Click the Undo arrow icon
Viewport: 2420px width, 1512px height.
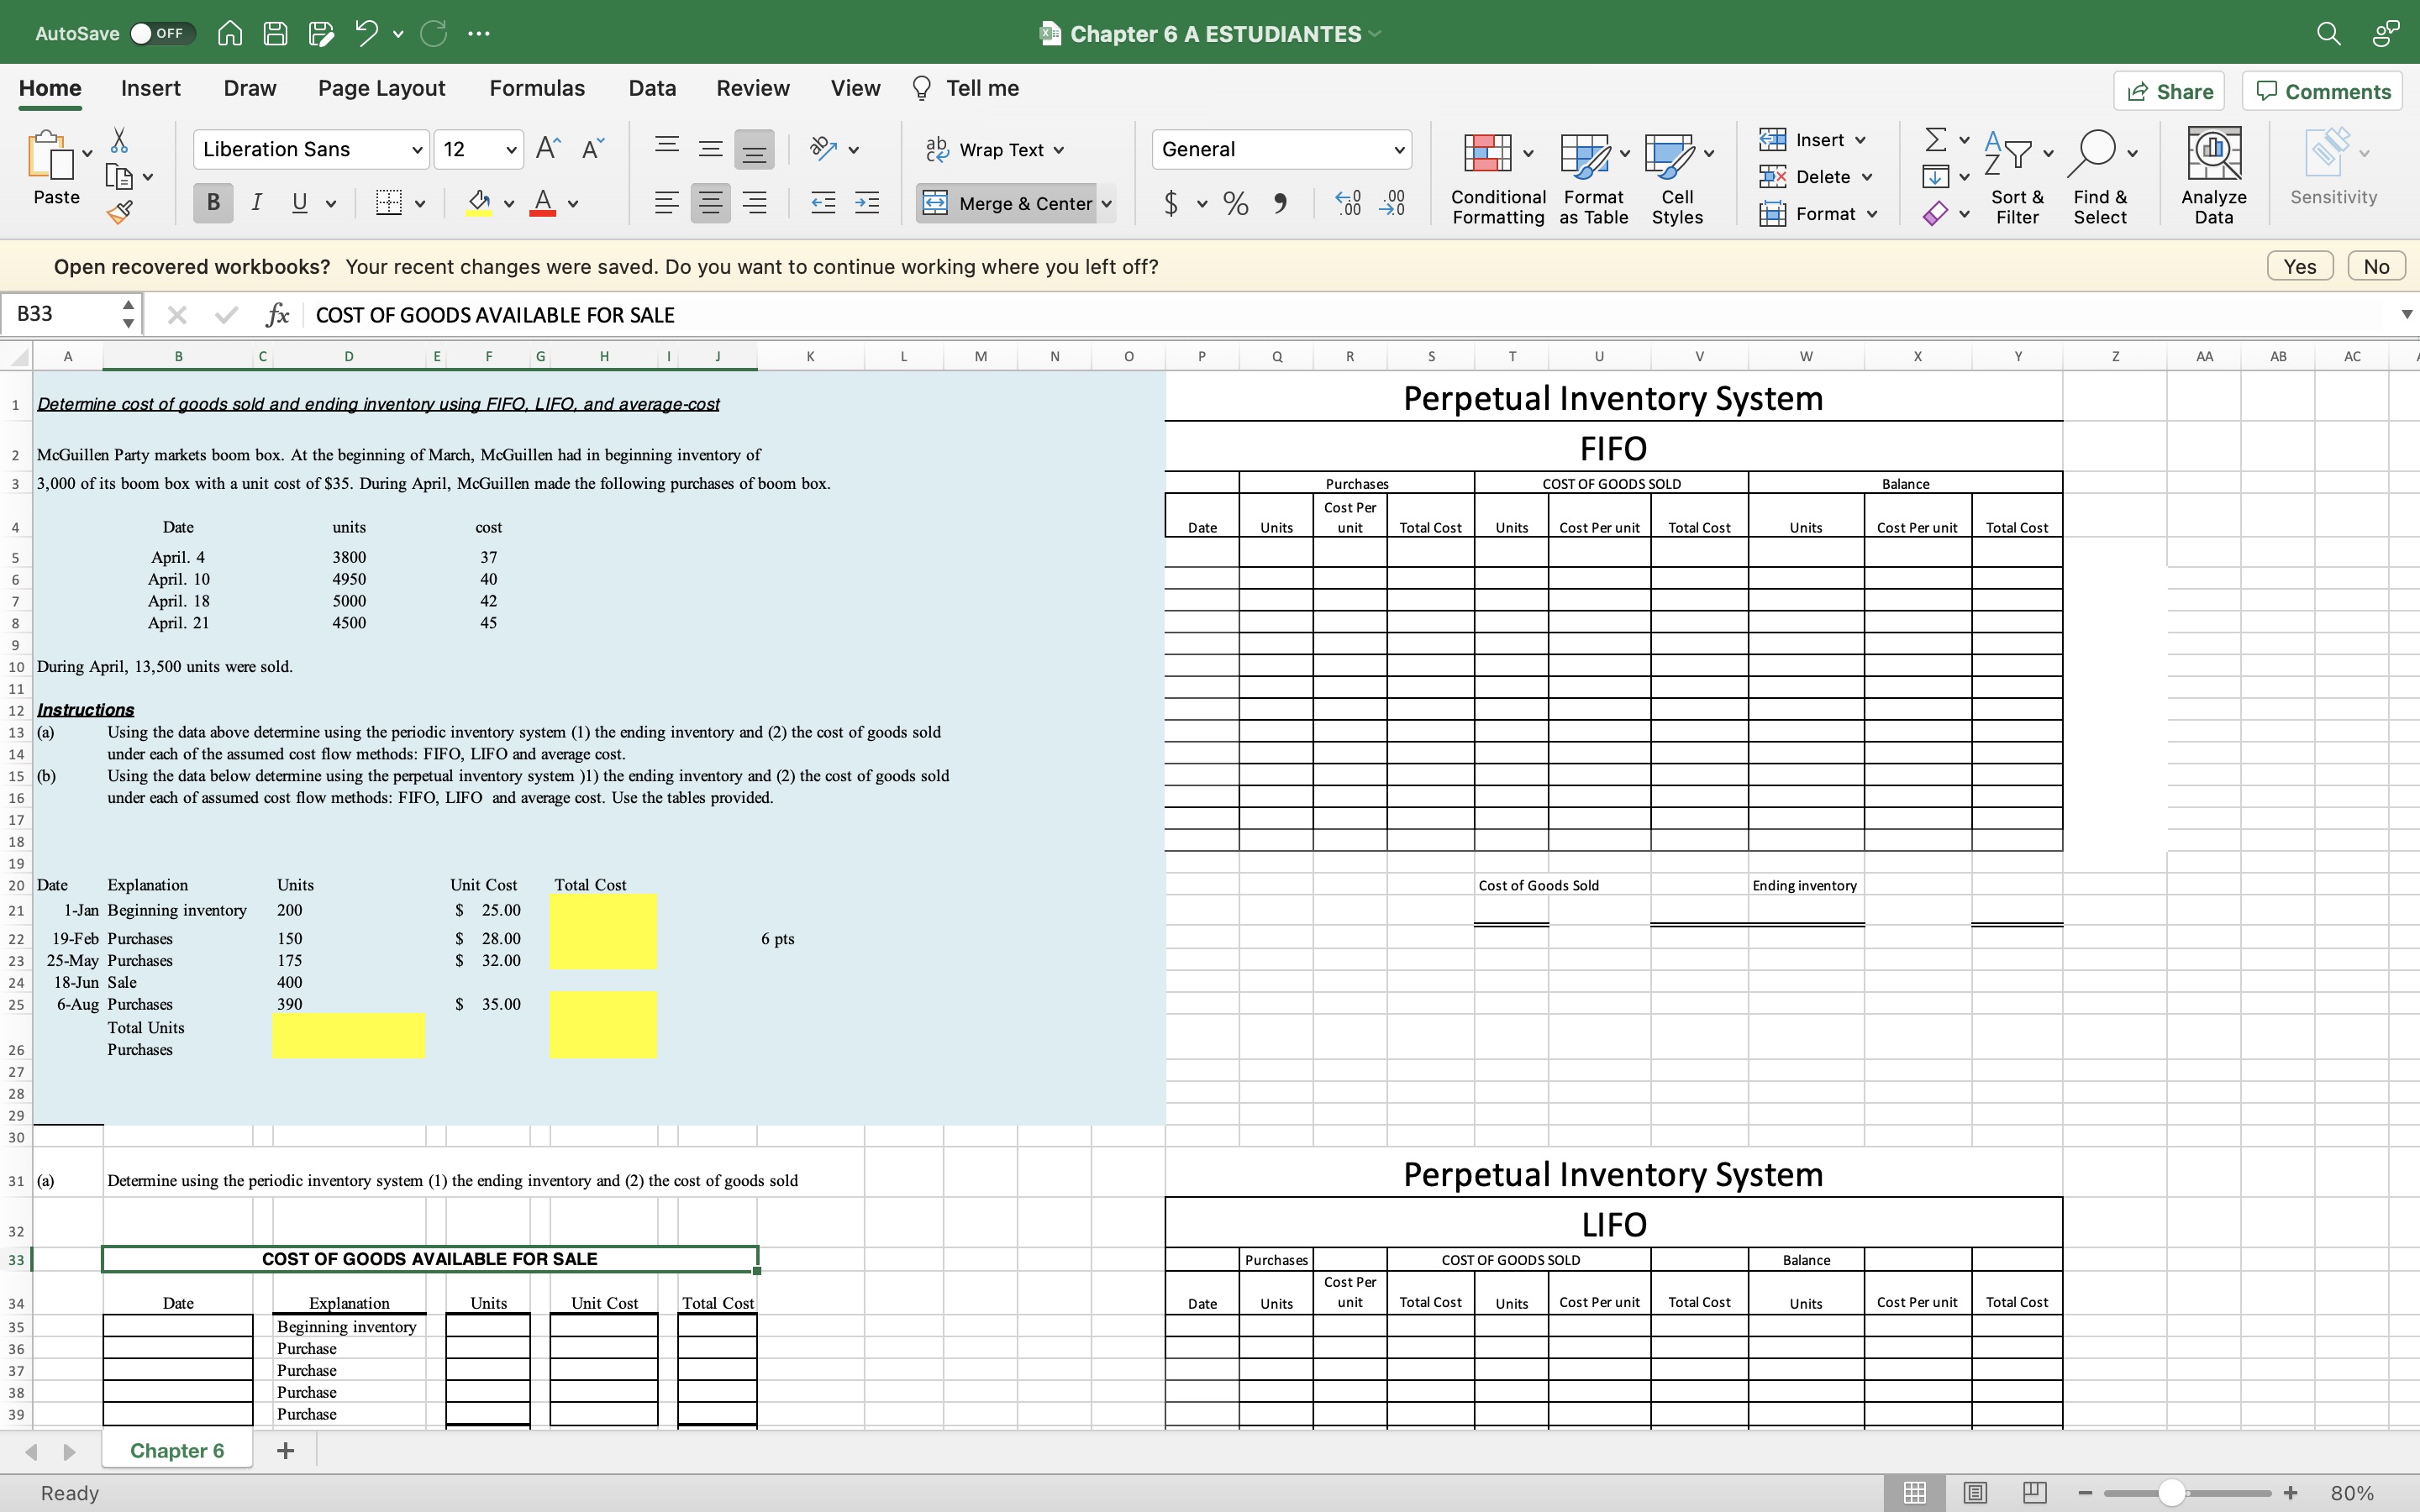click(x=366, y=34)
